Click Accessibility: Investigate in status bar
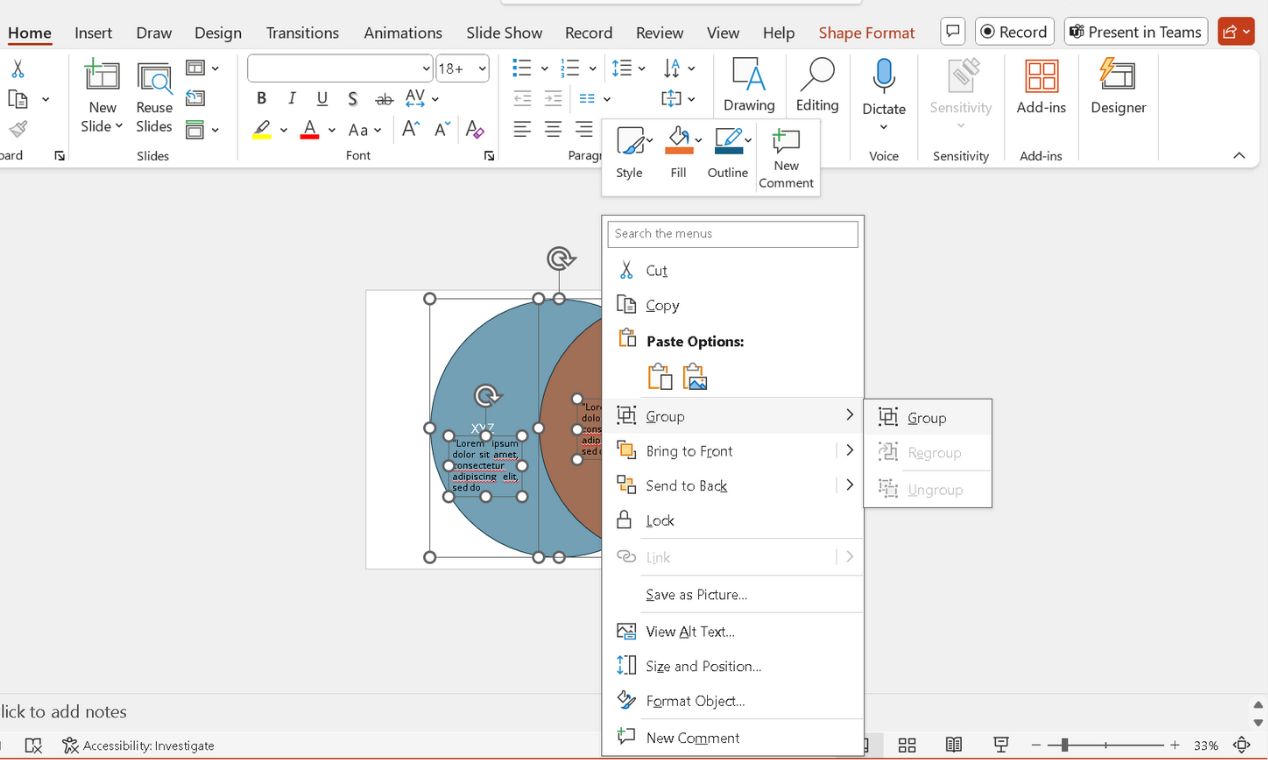The height and width of the screenshot is (760, 1268). 138,745
